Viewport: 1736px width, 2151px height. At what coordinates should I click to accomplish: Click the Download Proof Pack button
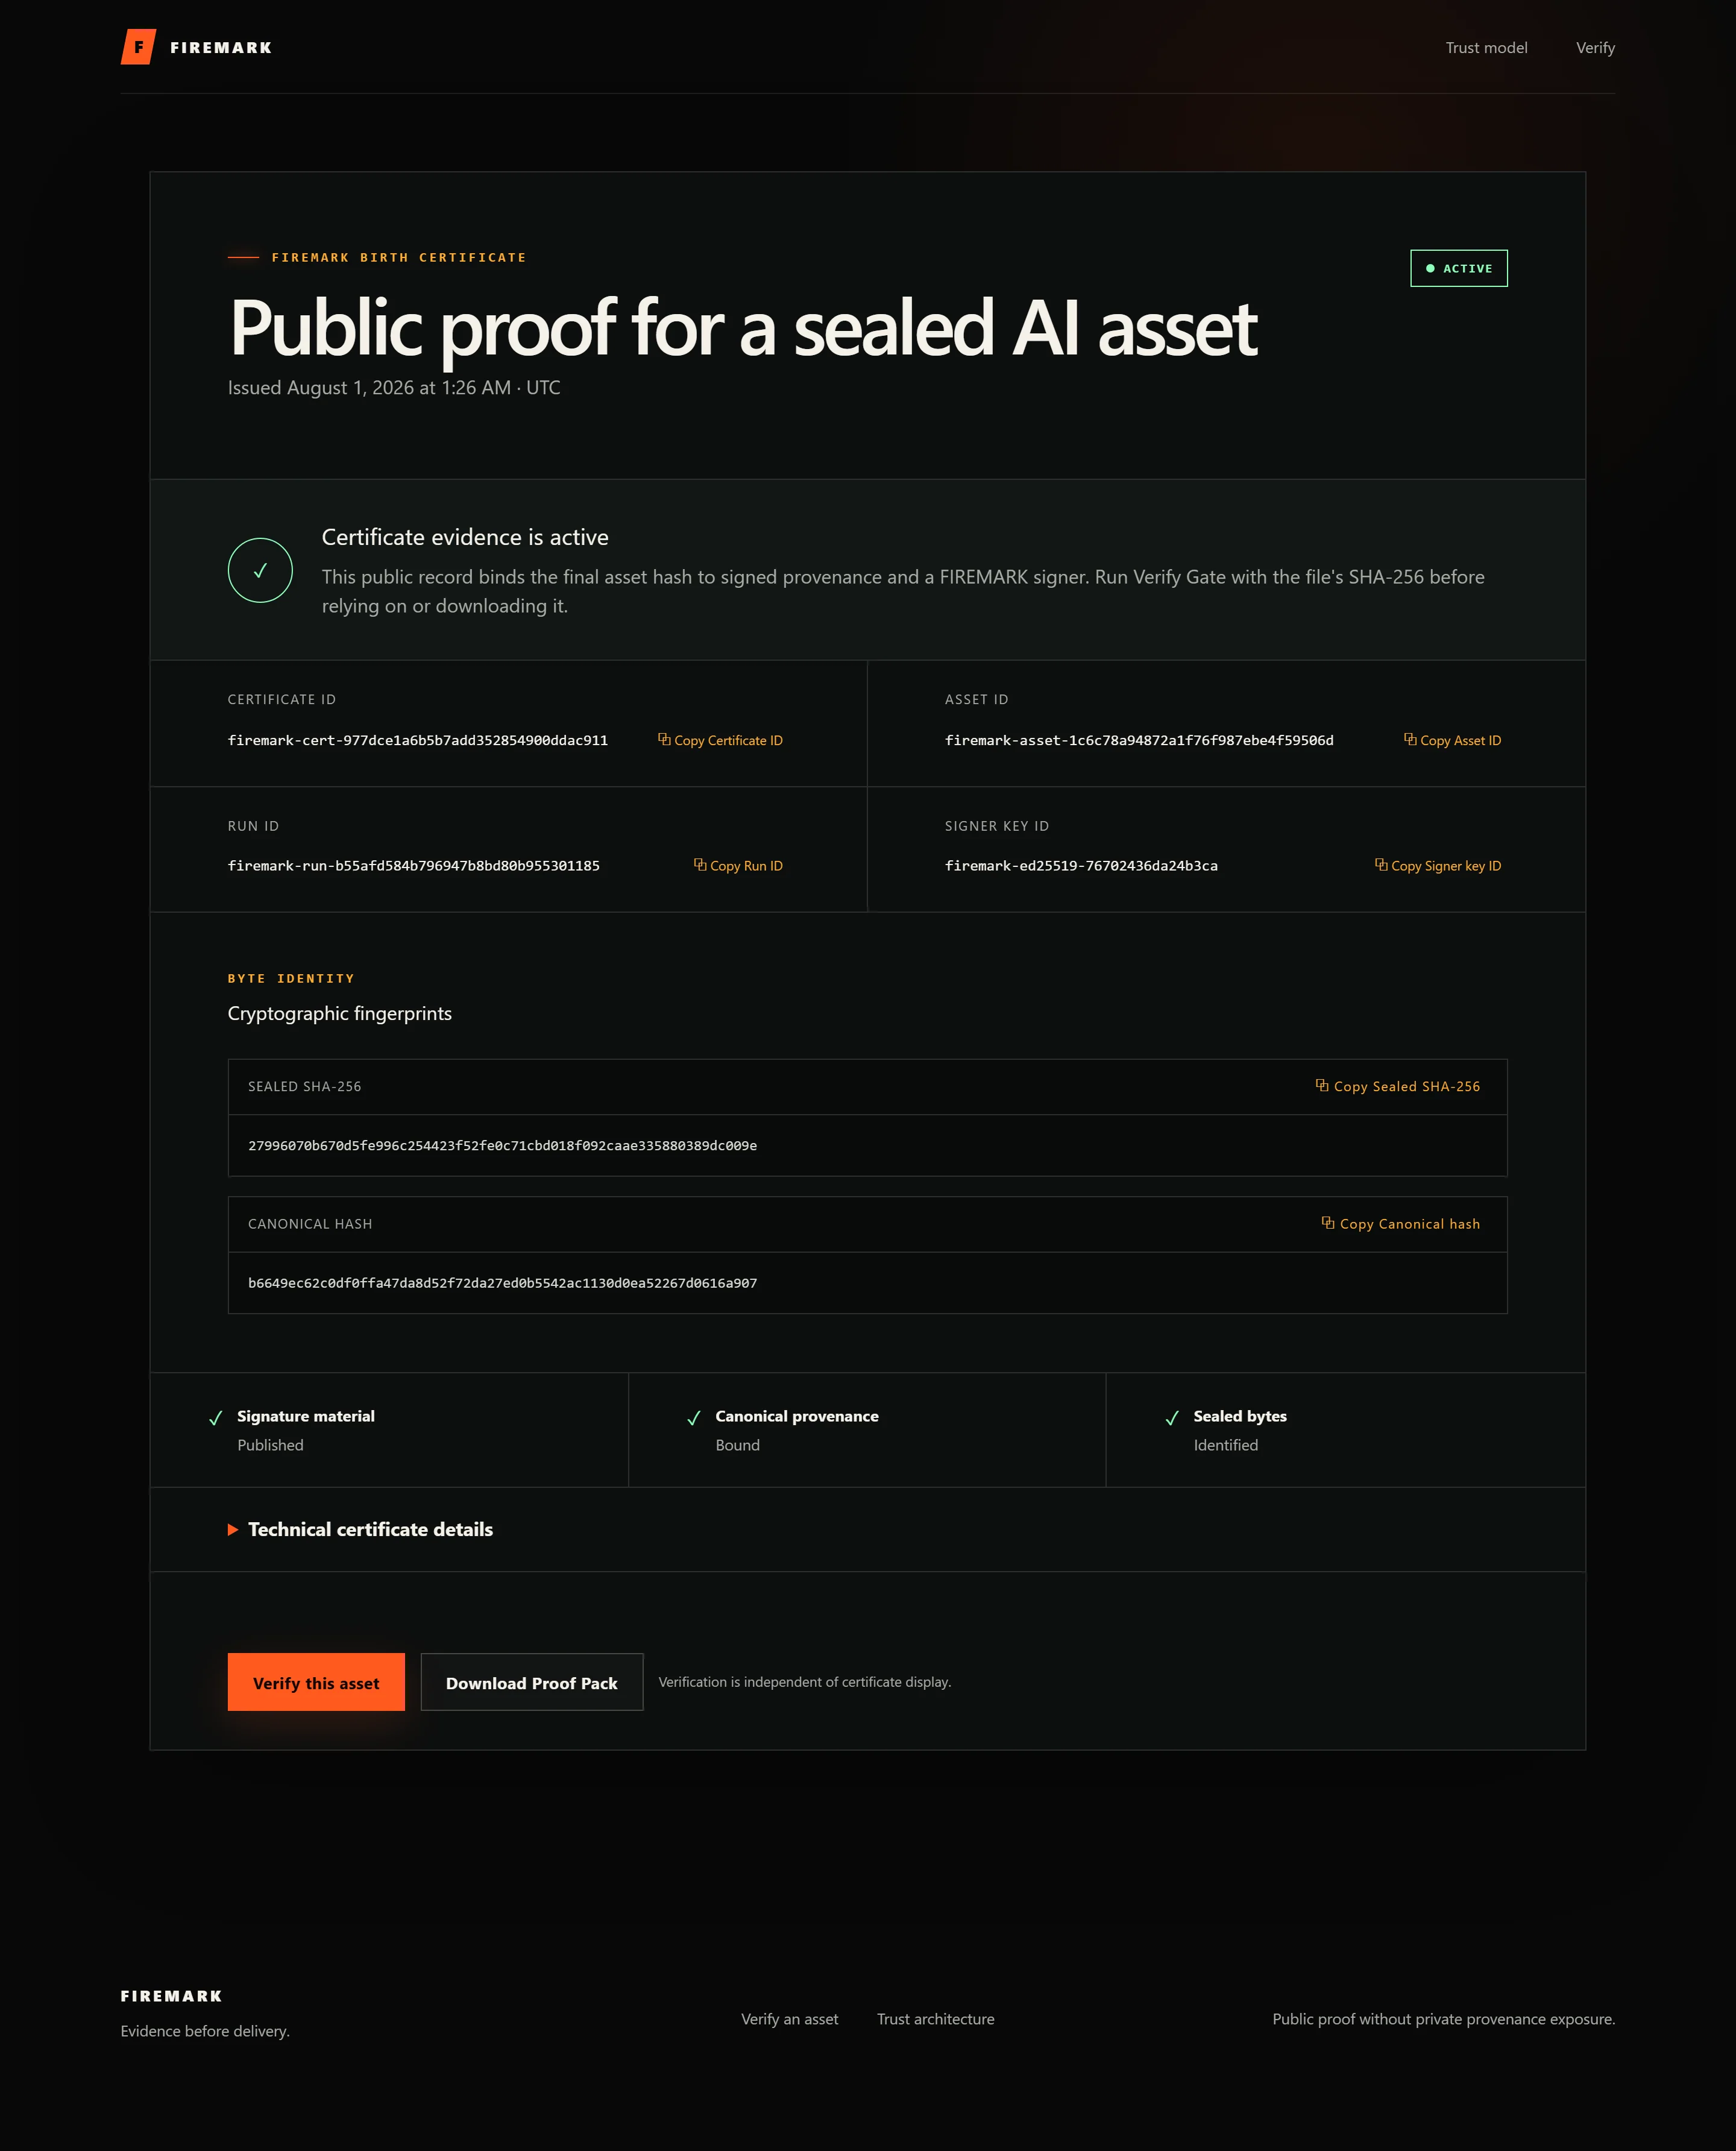pos(532,1682)
